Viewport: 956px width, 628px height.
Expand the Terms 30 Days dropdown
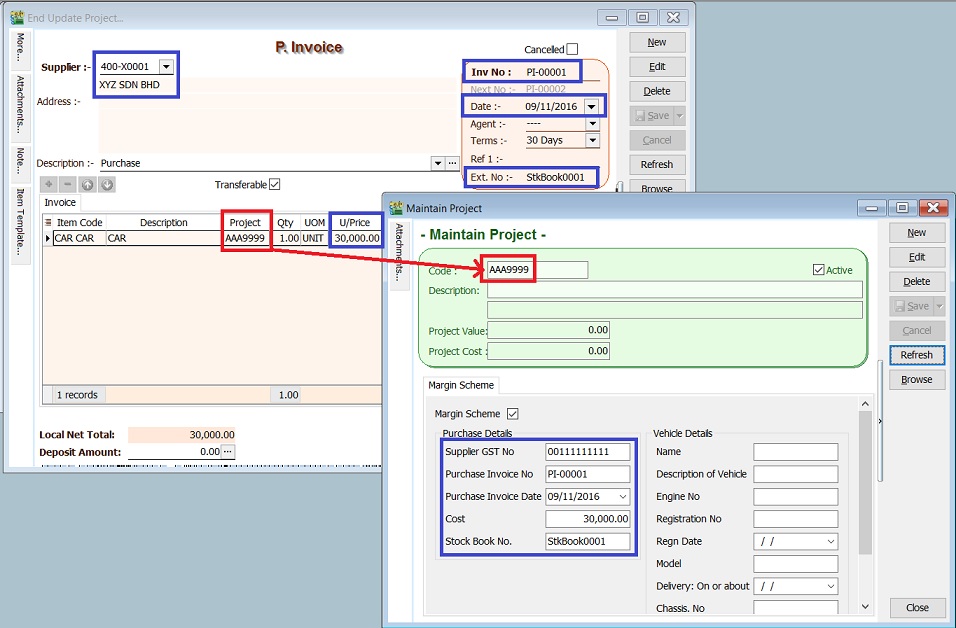tap(592, 141)
